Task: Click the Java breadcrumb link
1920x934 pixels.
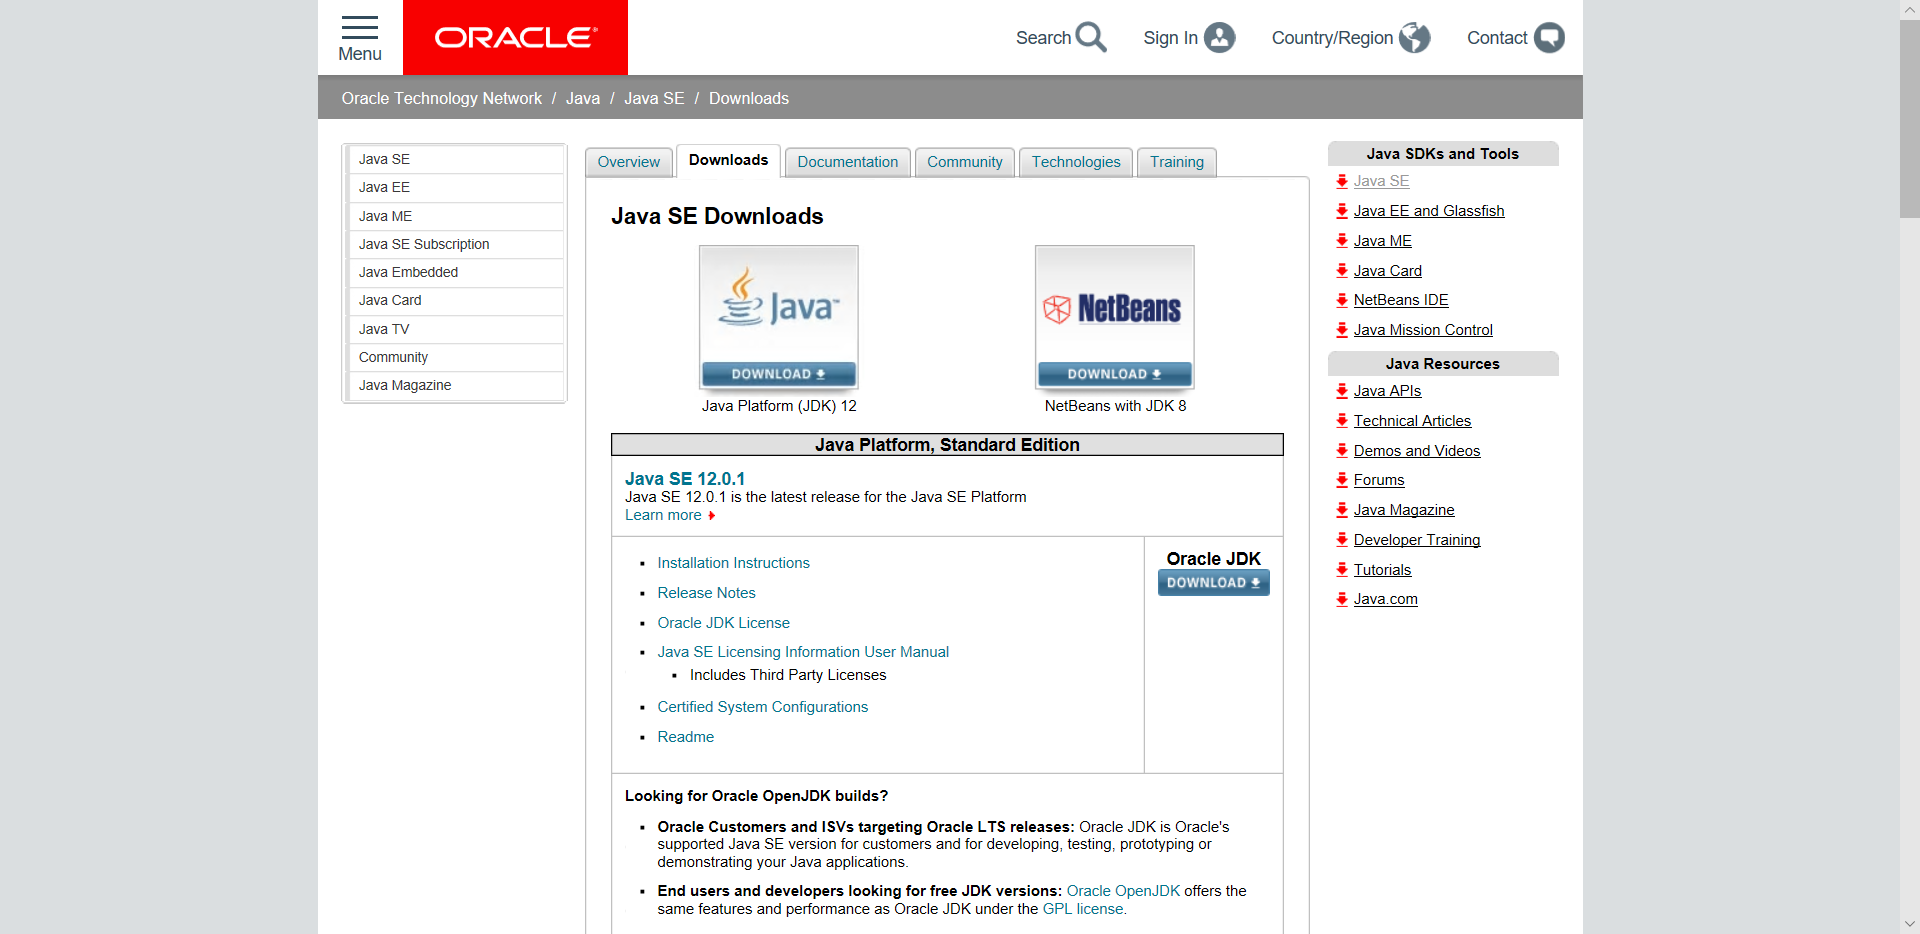Action: tap(583, 98)
